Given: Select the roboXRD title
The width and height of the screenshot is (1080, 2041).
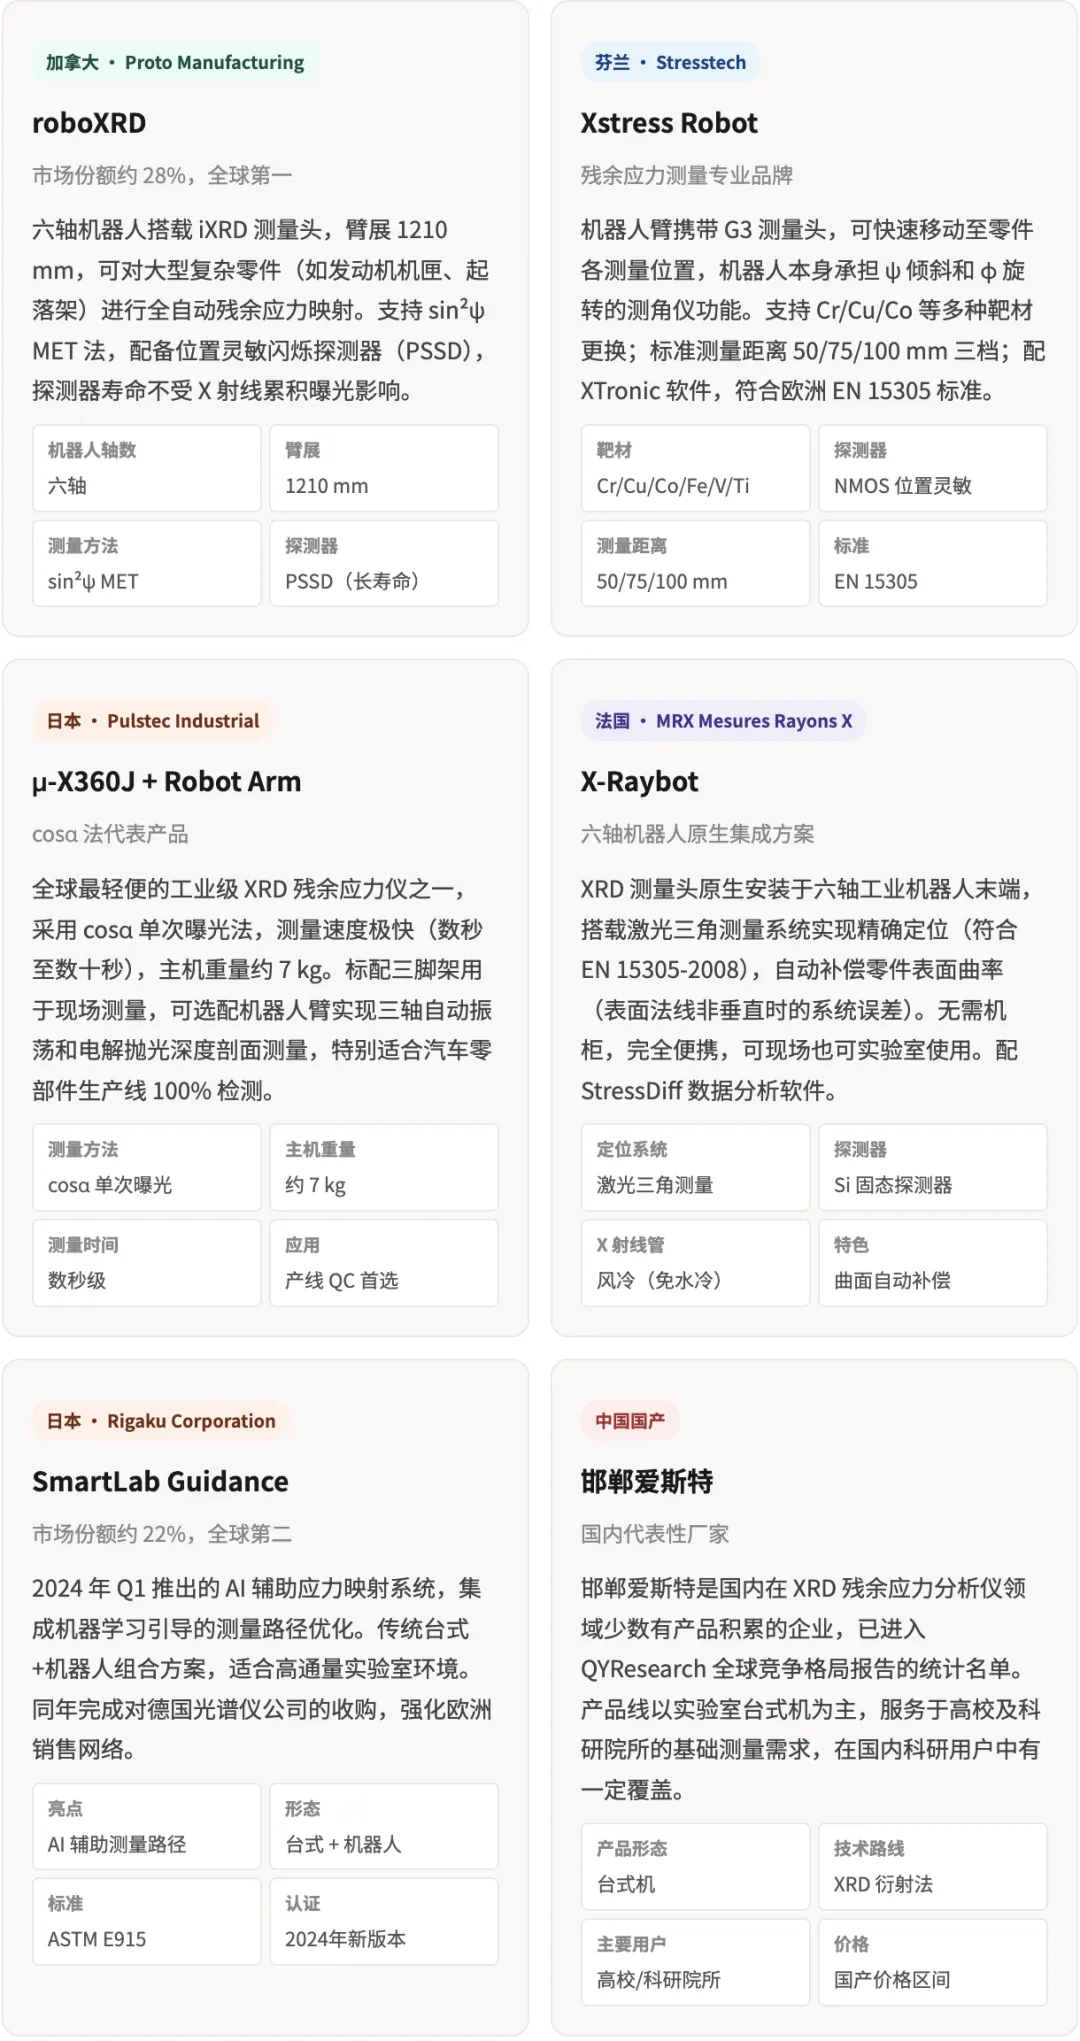Looking at the screenshot, I should (x=89, y=123).
